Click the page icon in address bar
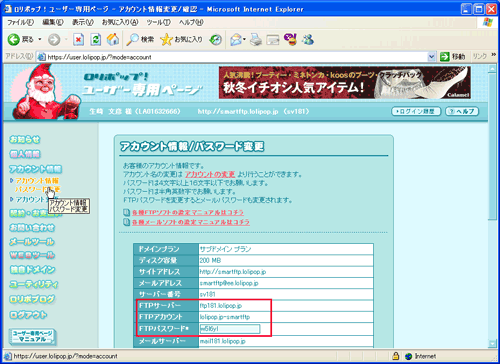The width and height of the screenshot is (500, 364). (41, 57)
